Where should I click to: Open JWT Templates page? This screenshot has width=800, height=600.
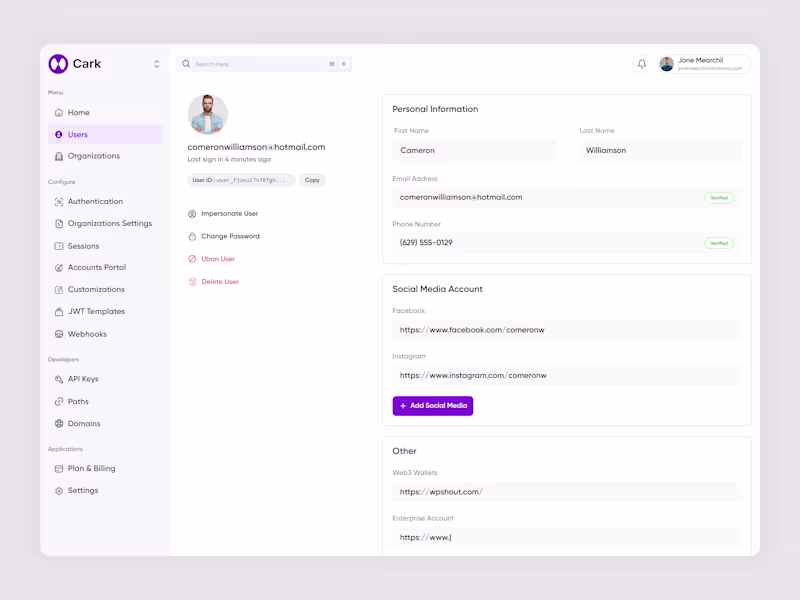point(105,311)
